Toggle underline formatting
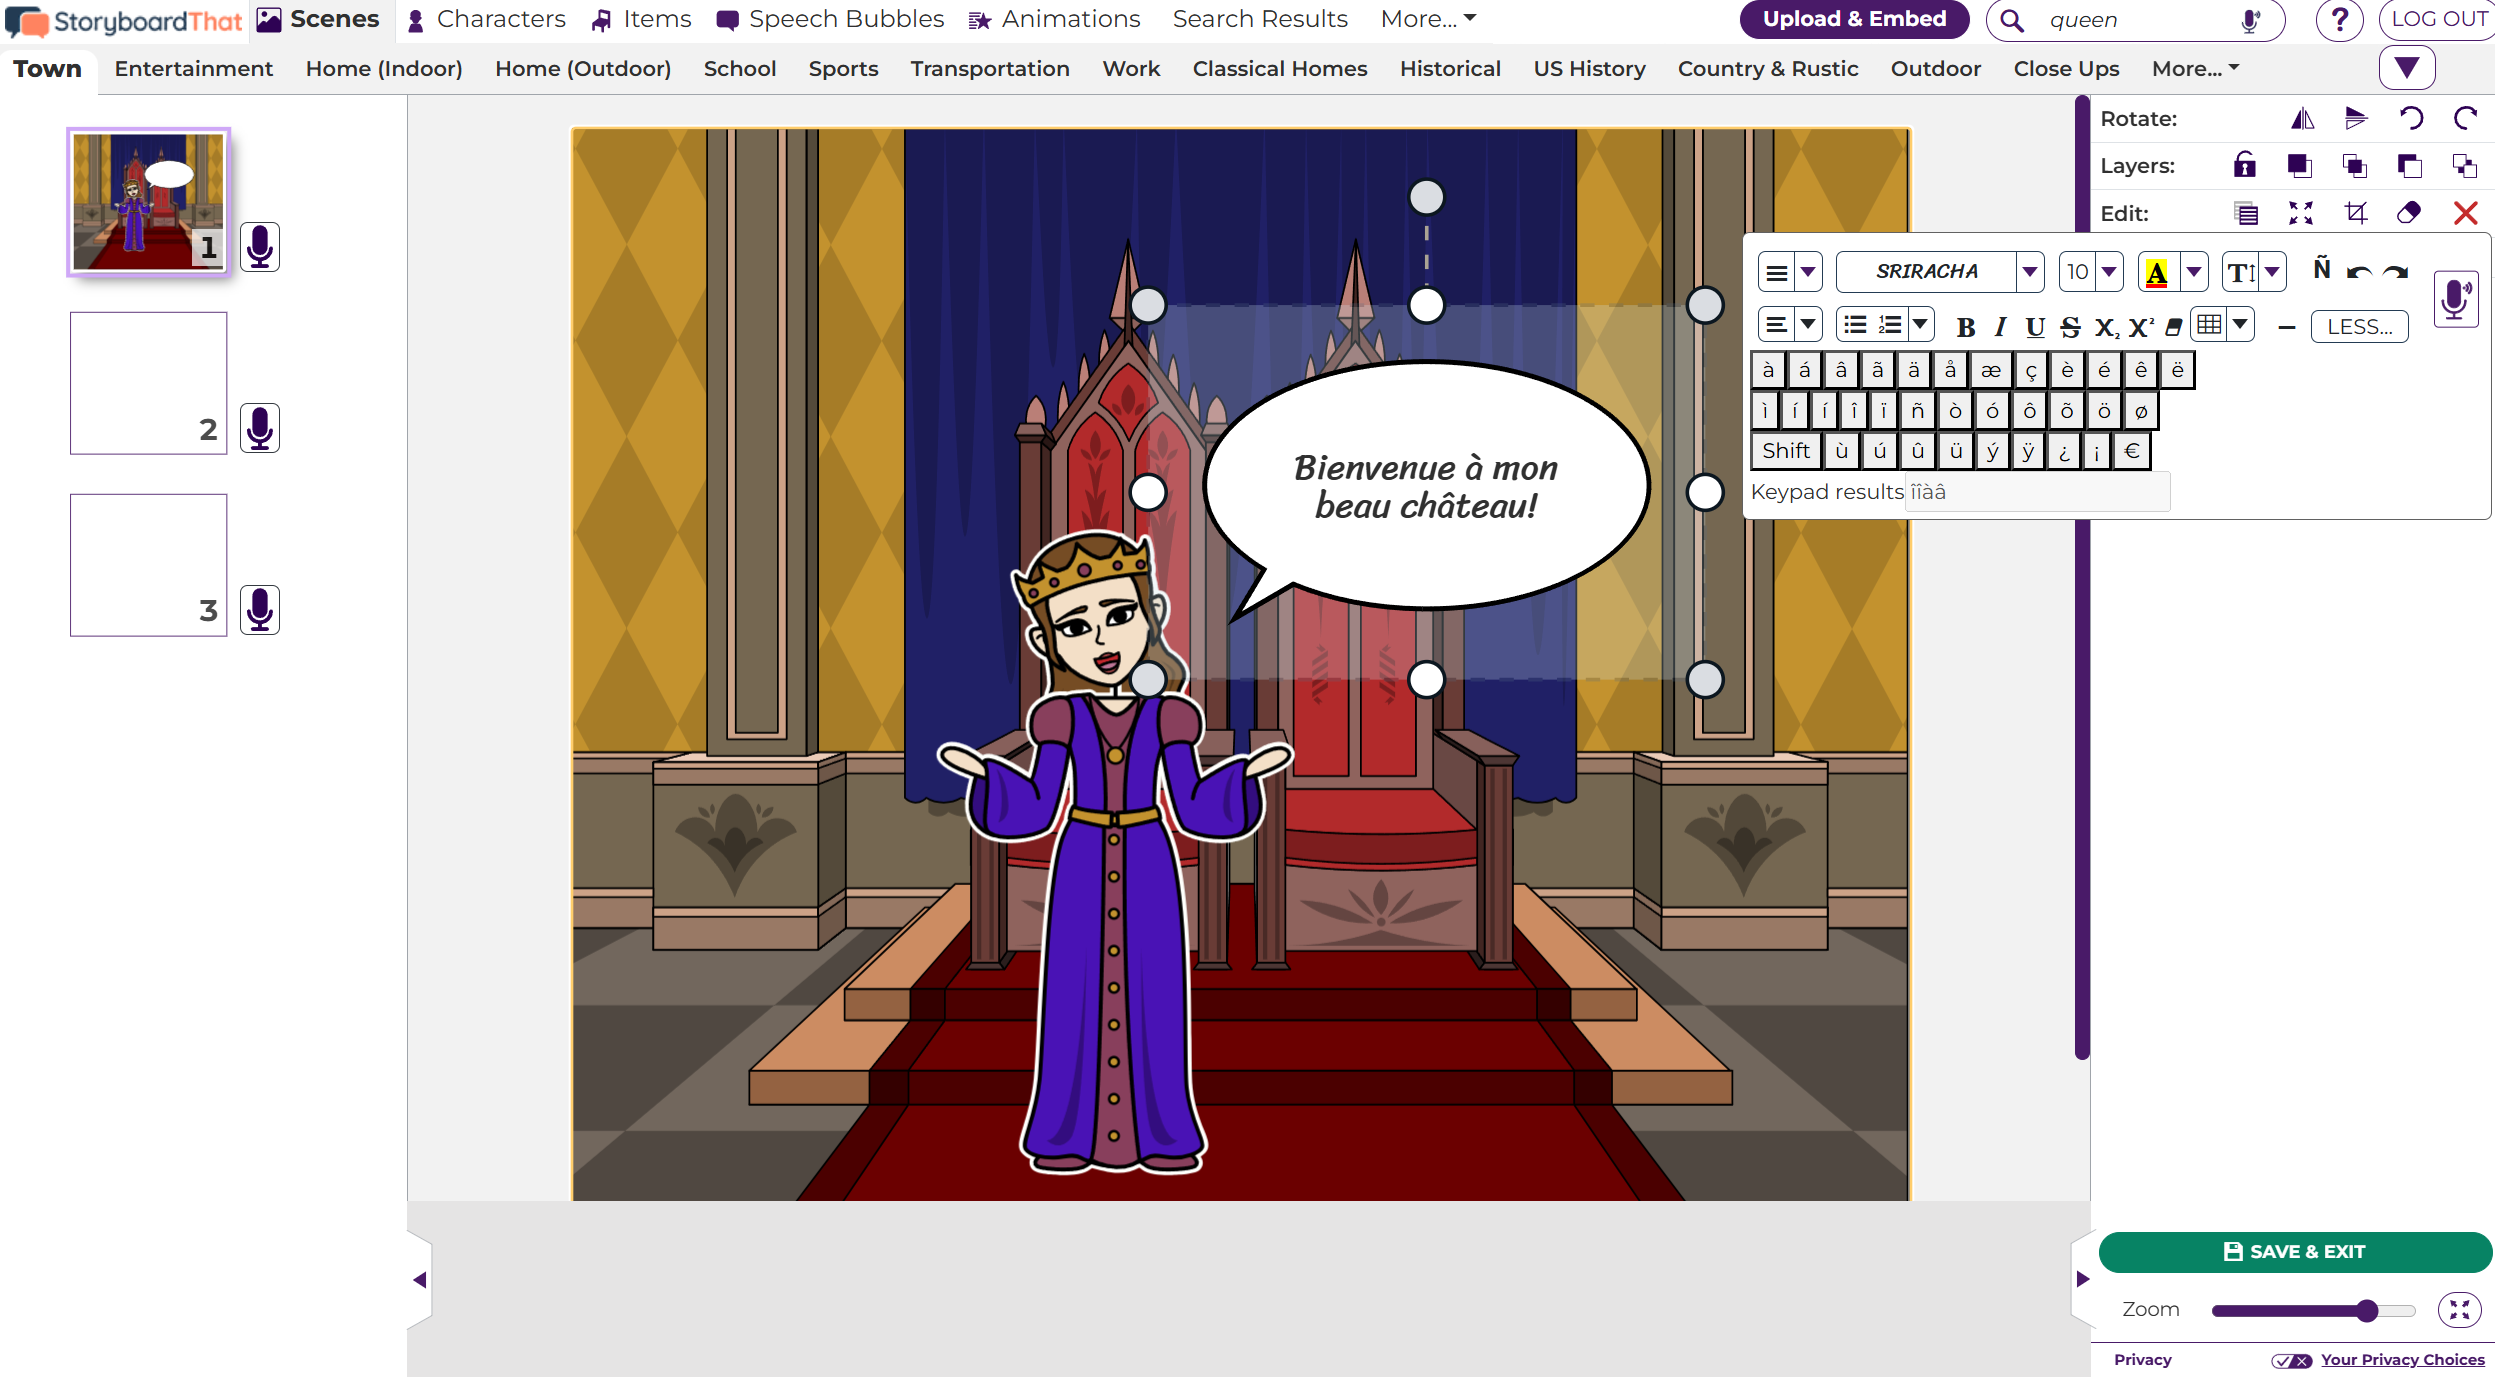This screenshot has height=1377, width=2495. coord(2034,327)
